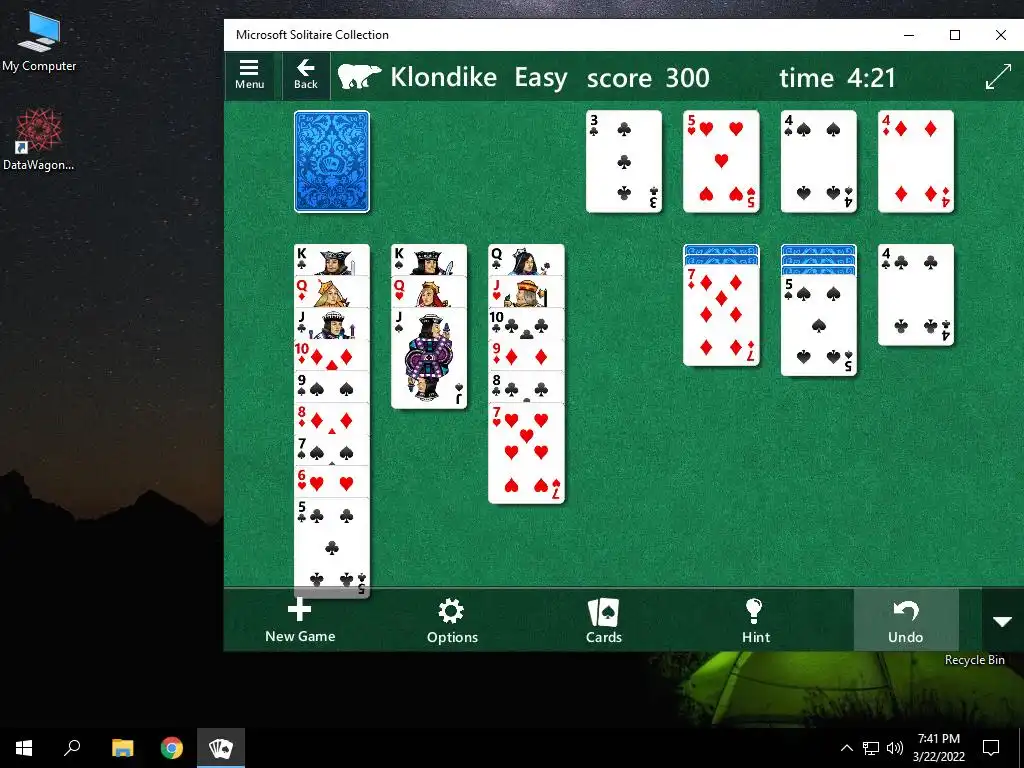Select the 3 of clubs foundation pile

coord(624,161)
